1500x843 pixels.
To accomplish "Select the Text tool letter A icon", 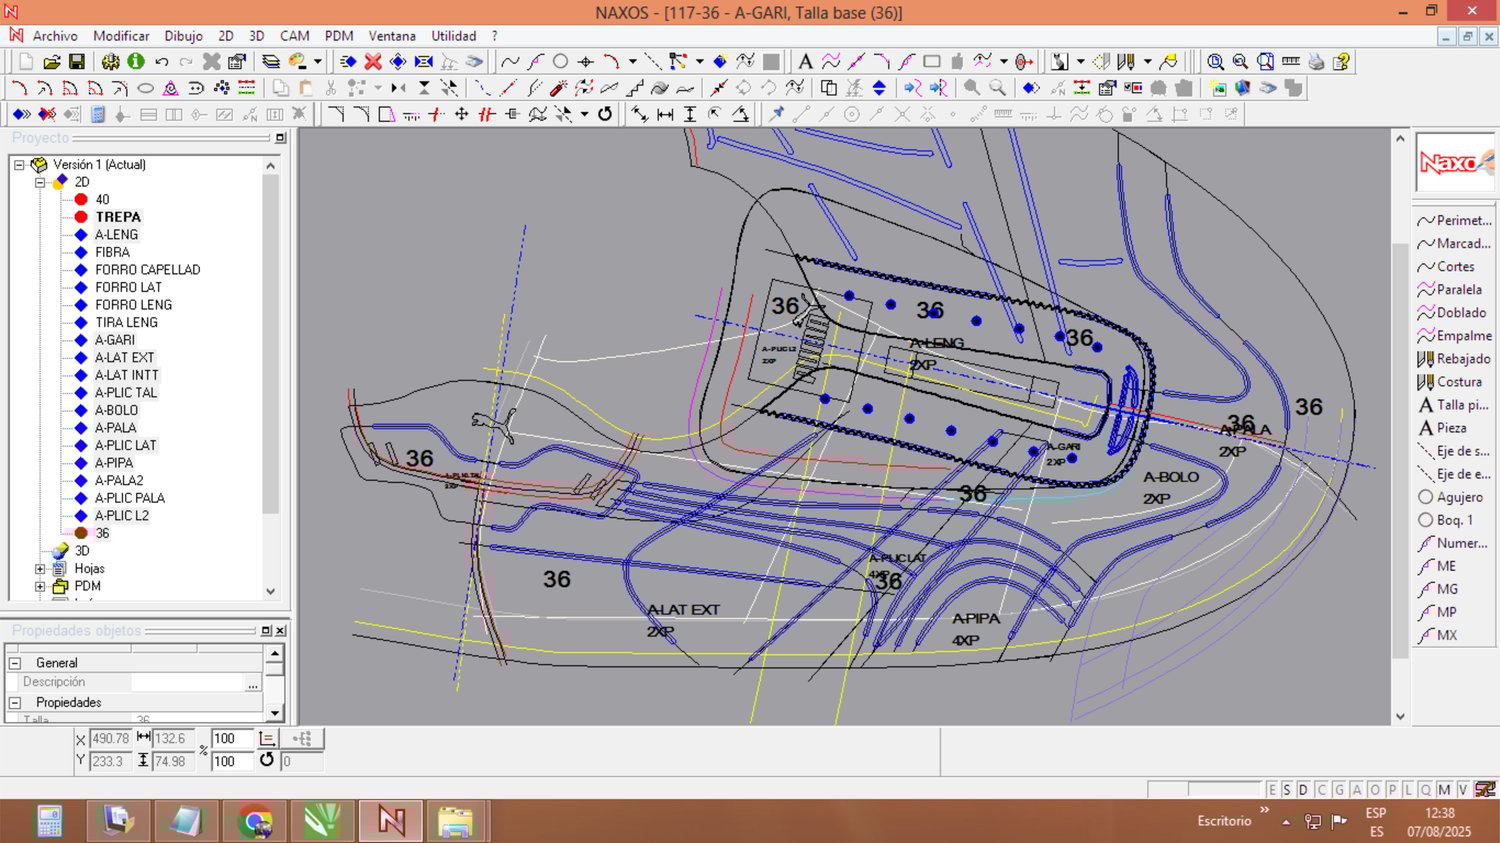I will click(805, 62).
